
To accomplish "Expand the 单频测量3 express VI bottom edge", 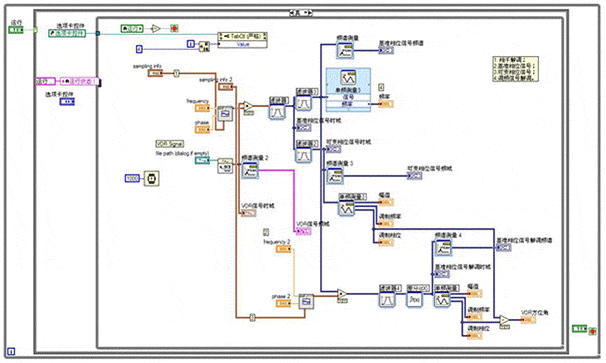I will [x=348, y=110].
